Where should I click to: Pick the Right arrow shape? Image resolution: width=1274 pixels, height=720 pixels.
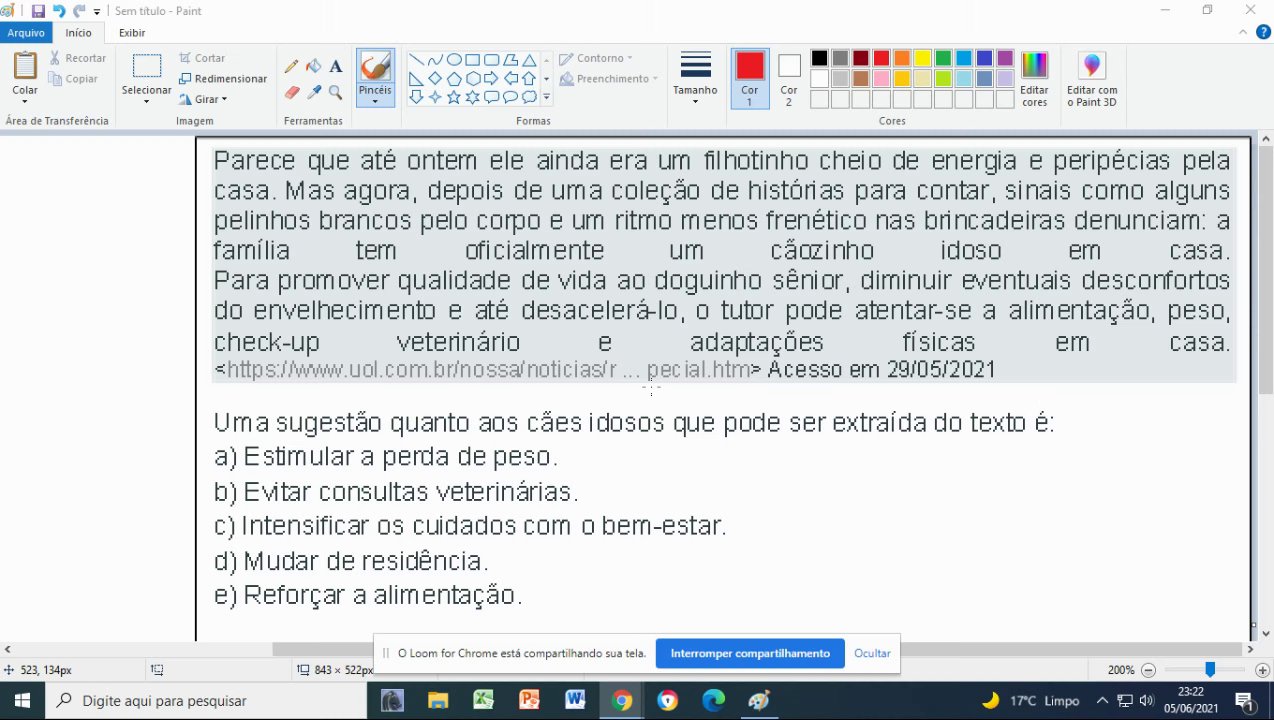[491, 78]
